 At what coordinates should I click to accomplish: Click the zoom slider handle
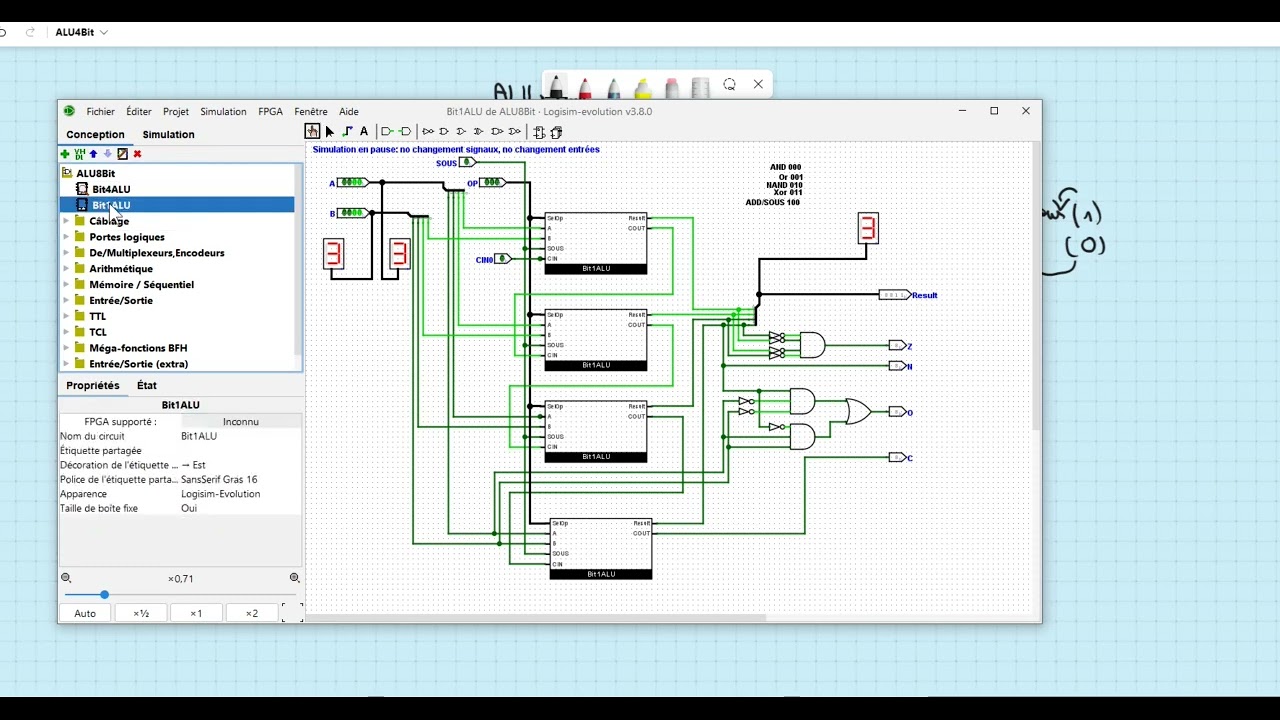pos(104,595)
